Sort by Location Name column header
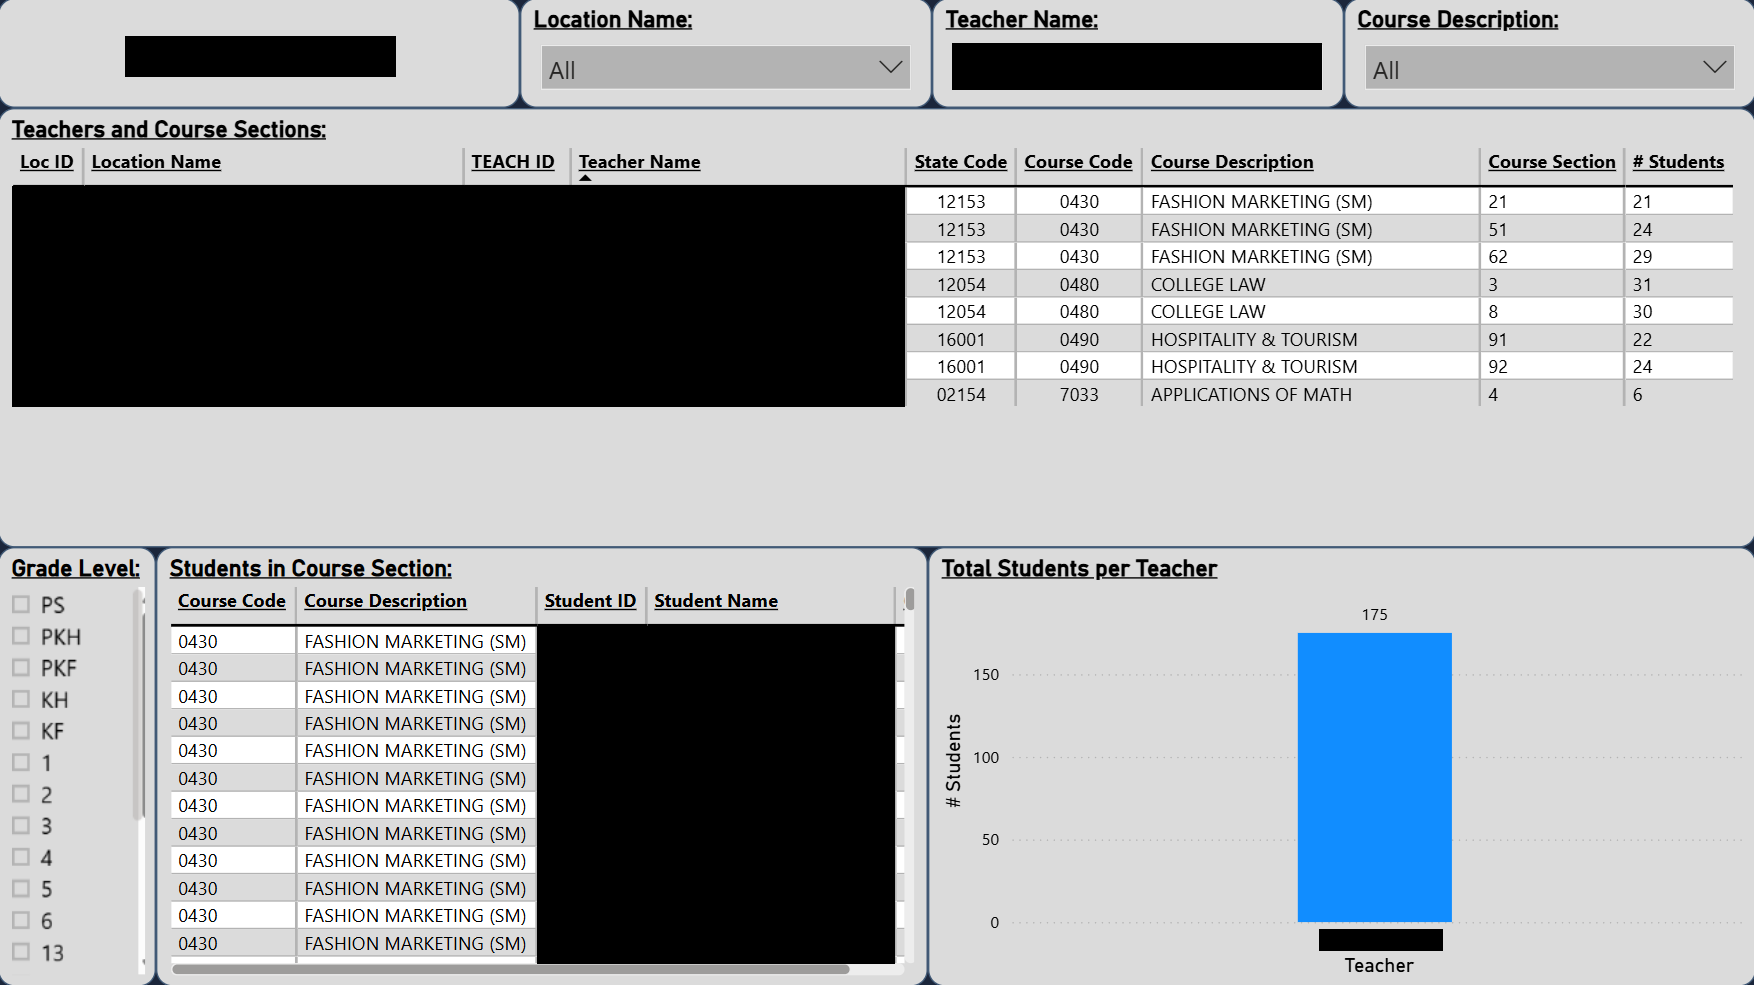The width and height of the screenshot is (1754, 985). tap(156, 162)
